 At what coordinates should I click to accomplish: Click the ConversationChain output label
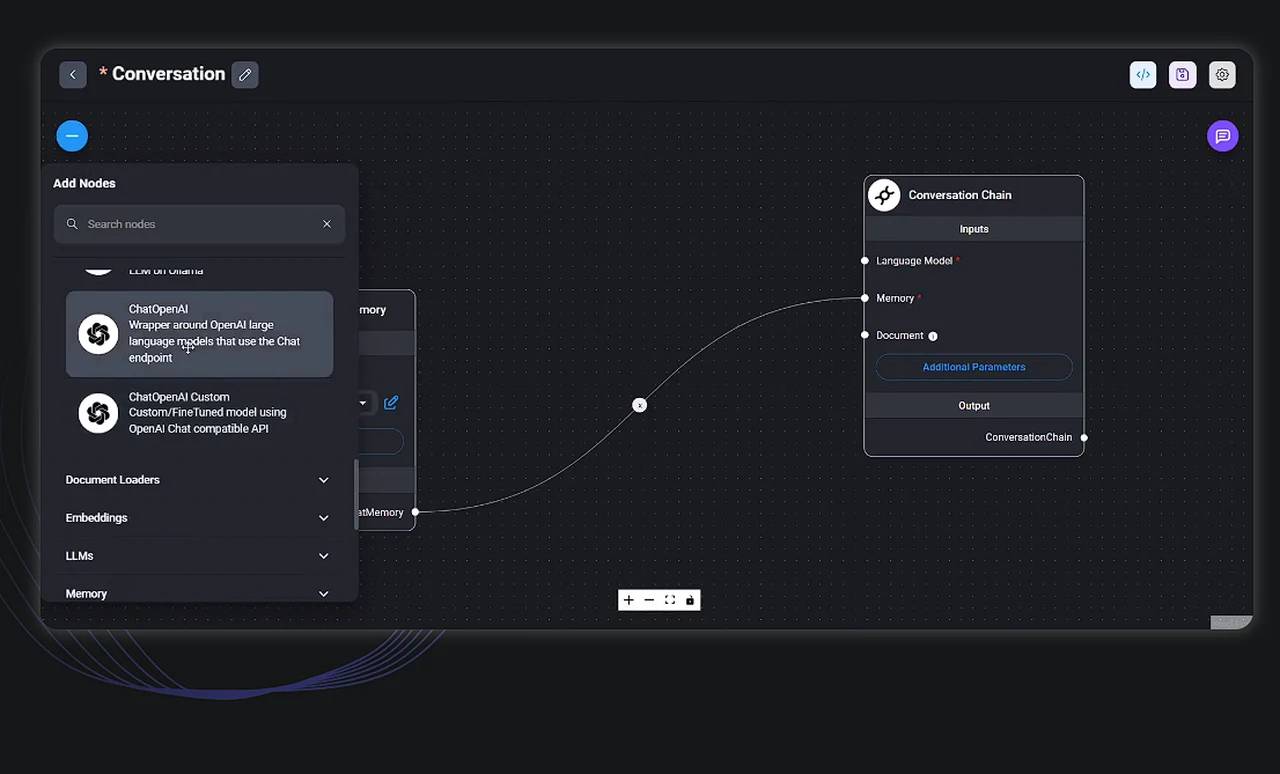tap(1028, 437)
